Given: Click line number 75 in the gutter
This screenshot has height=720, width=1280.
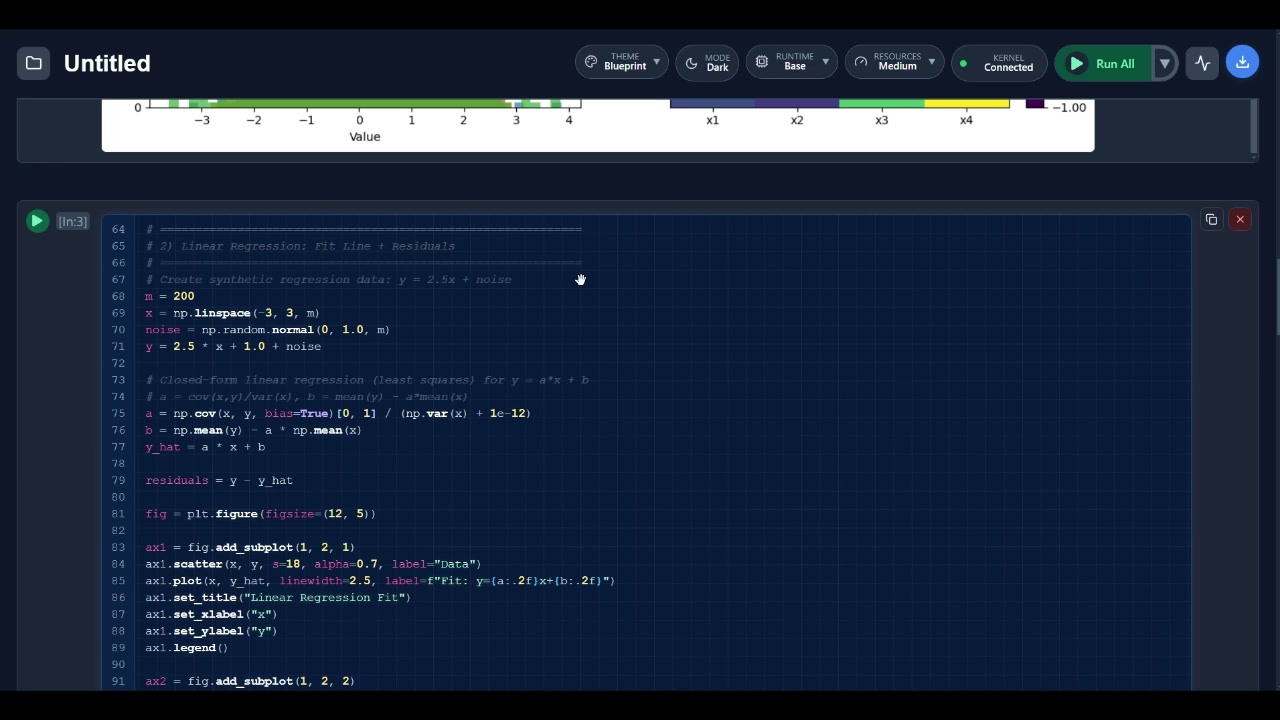Looking at the screenshot, I should pyautogui.click(x=118, y=414).
